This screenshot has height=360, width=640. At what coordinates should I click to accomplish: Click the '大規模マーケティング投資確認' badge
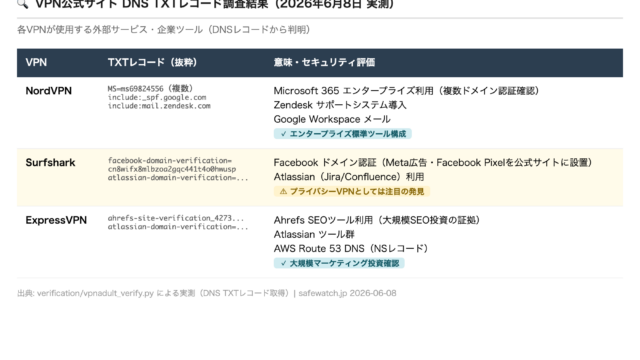point(339,263)
